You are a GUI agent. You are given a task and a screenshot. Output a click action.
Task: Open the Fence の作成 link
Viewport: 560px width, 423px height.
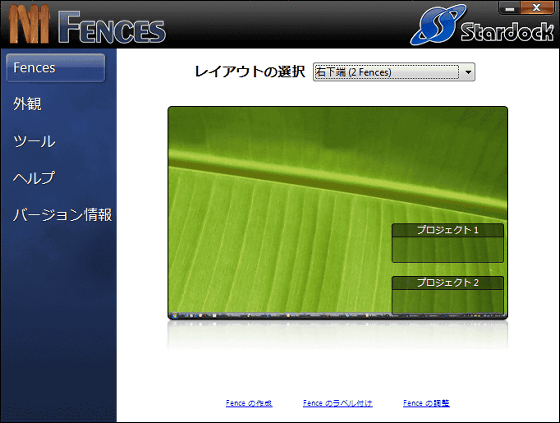click(249, 403)
